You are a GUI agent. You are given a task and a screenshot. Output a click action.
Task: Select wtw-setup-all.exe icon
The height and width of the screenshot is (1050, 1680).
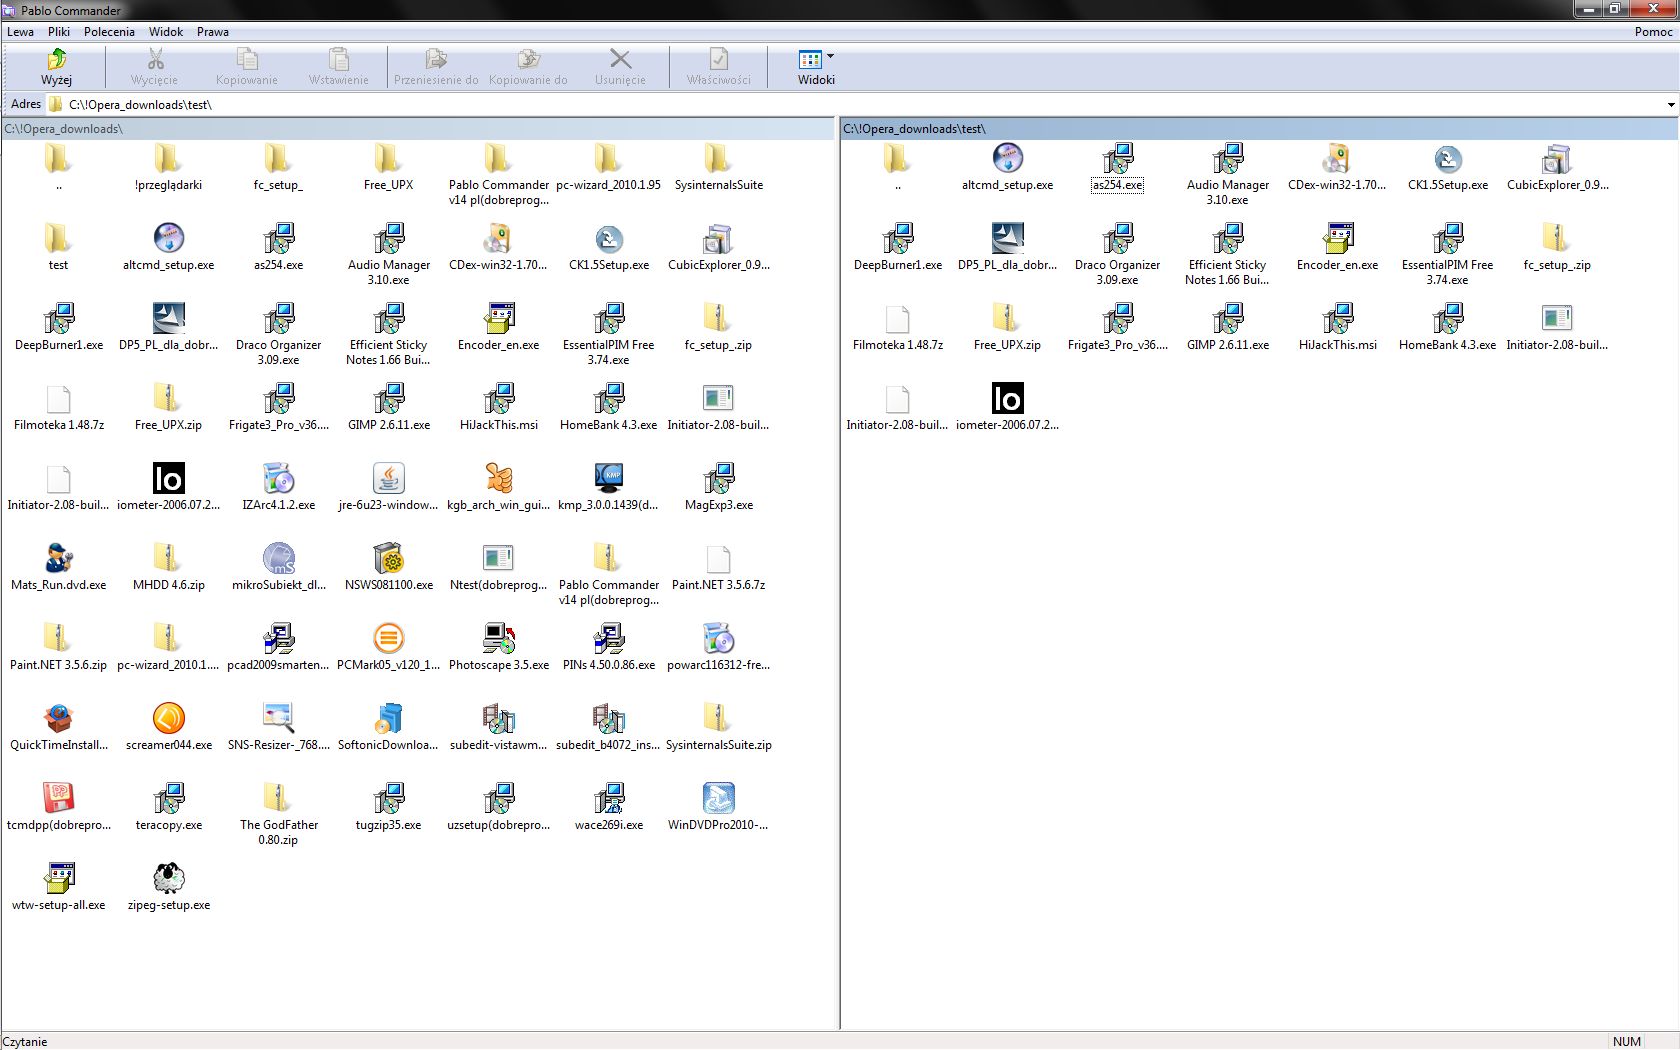(x=58, y=879)
